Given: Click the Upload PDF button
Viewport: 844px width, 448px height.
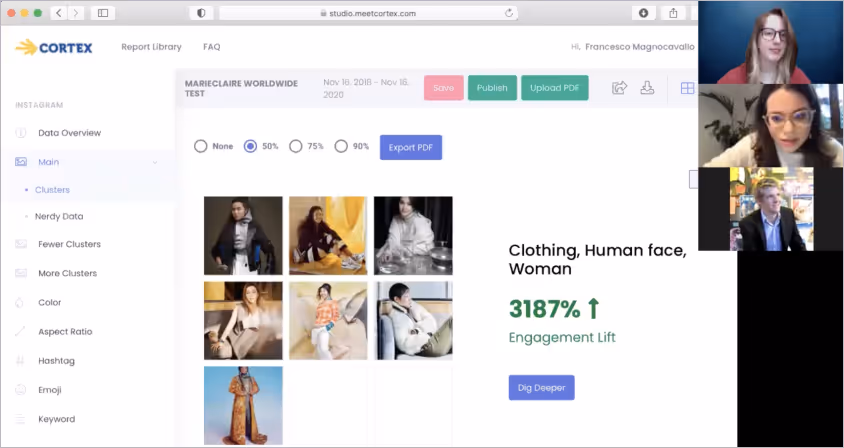Looking at the screenshot, I should [x=554, y=88].
